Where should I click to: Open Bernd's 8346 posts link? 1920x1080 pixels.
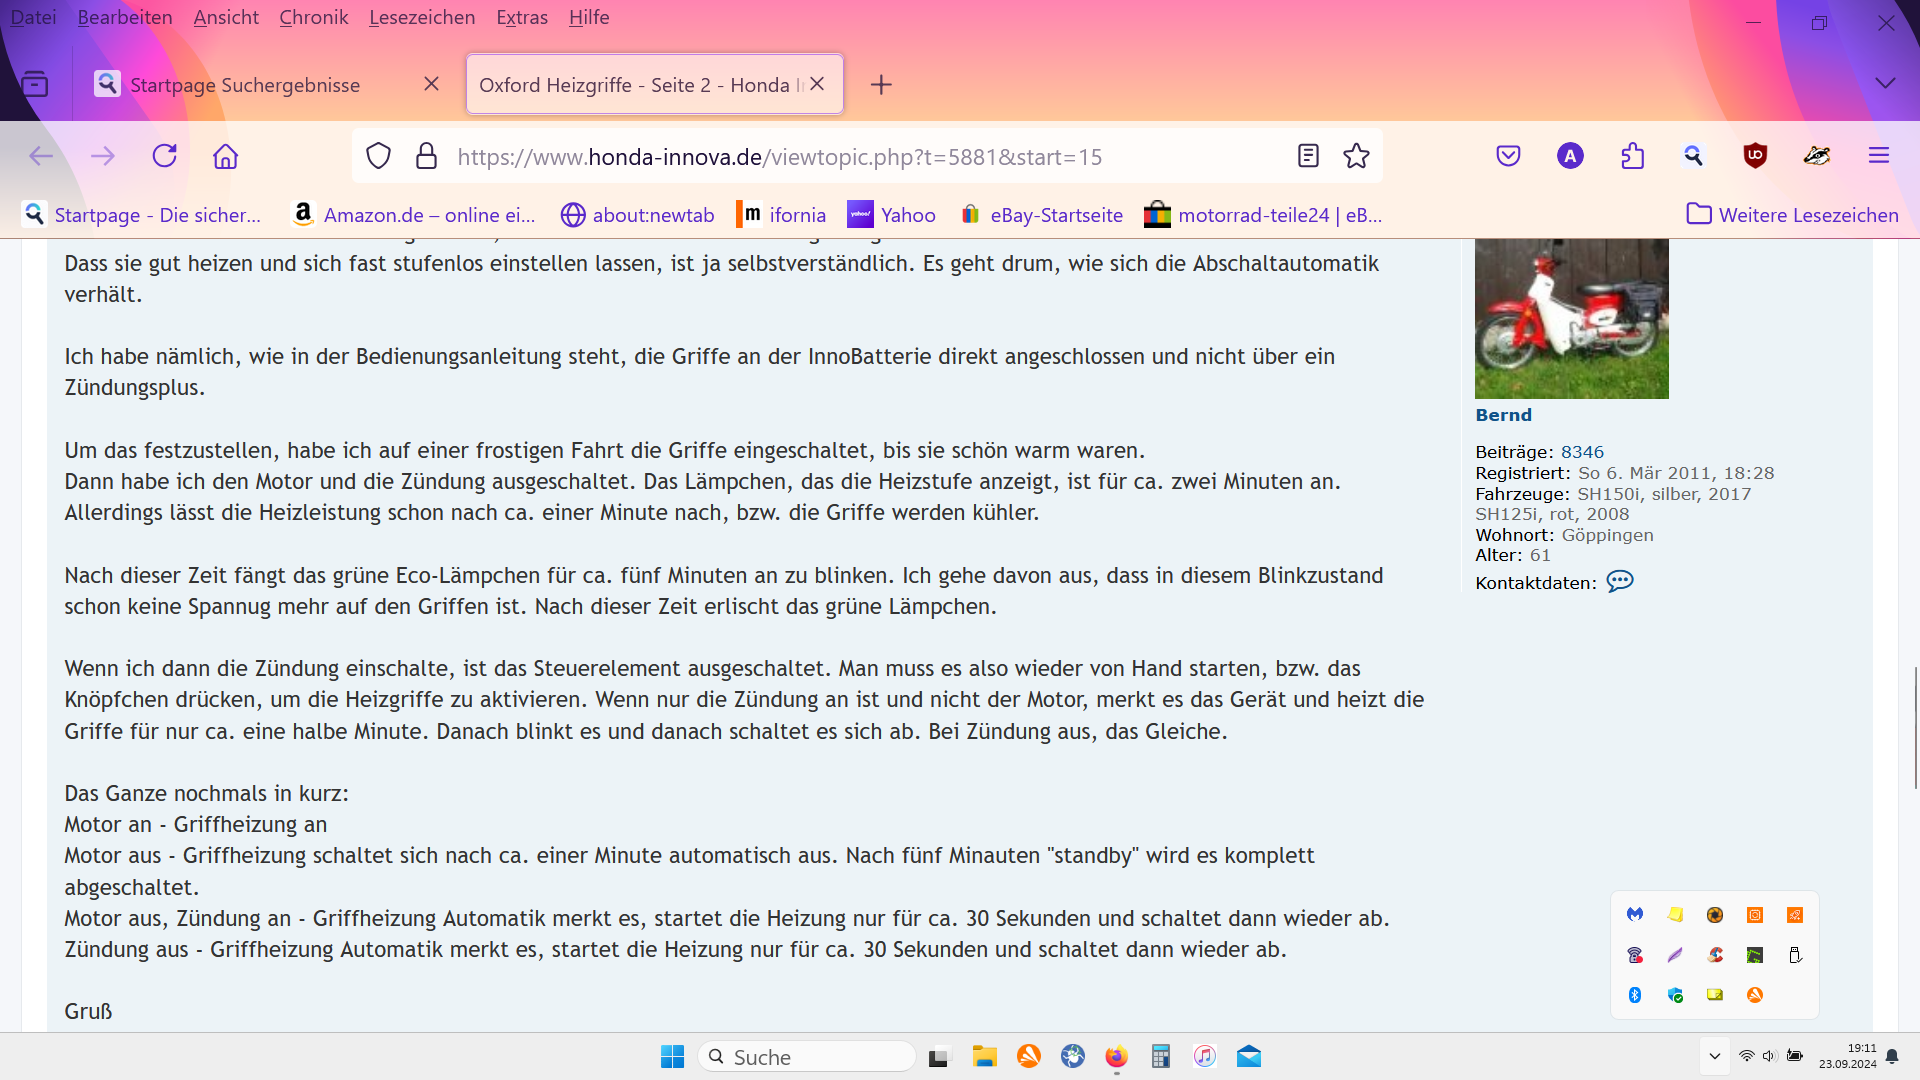1582,452
